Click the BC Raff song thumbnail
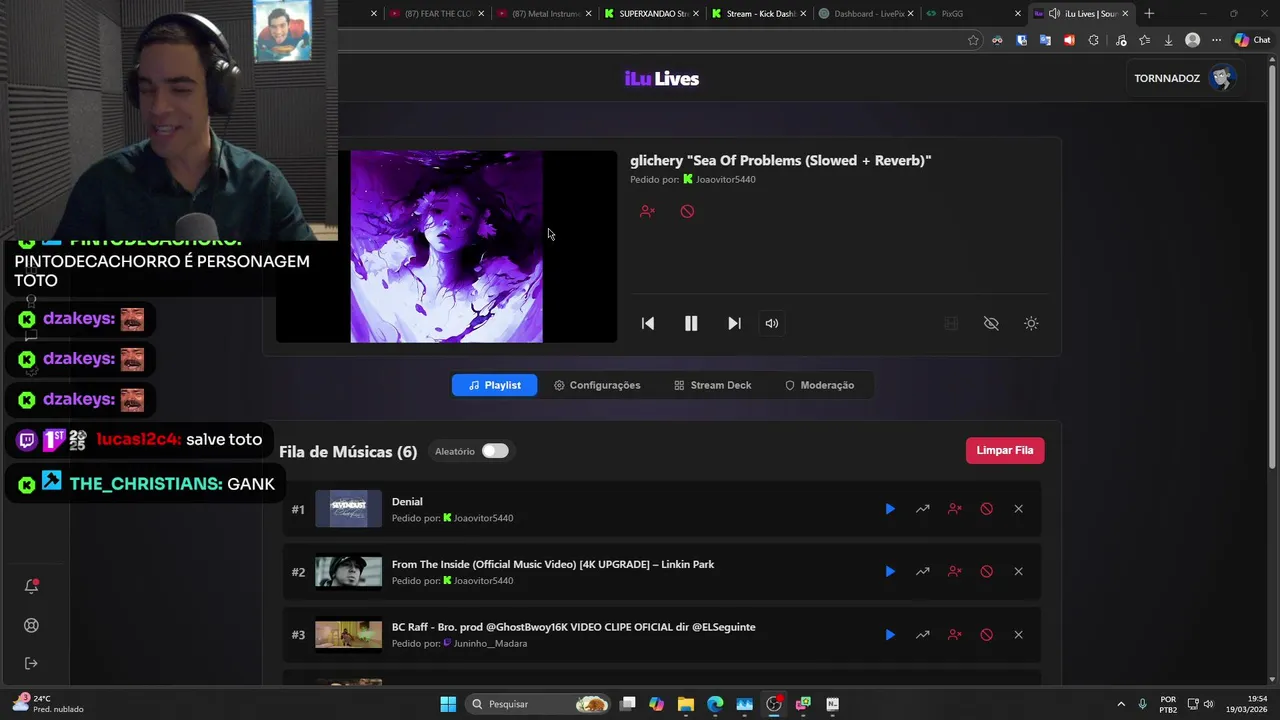The width and height of the screenshot is (1280, 720). click(348, 635)
